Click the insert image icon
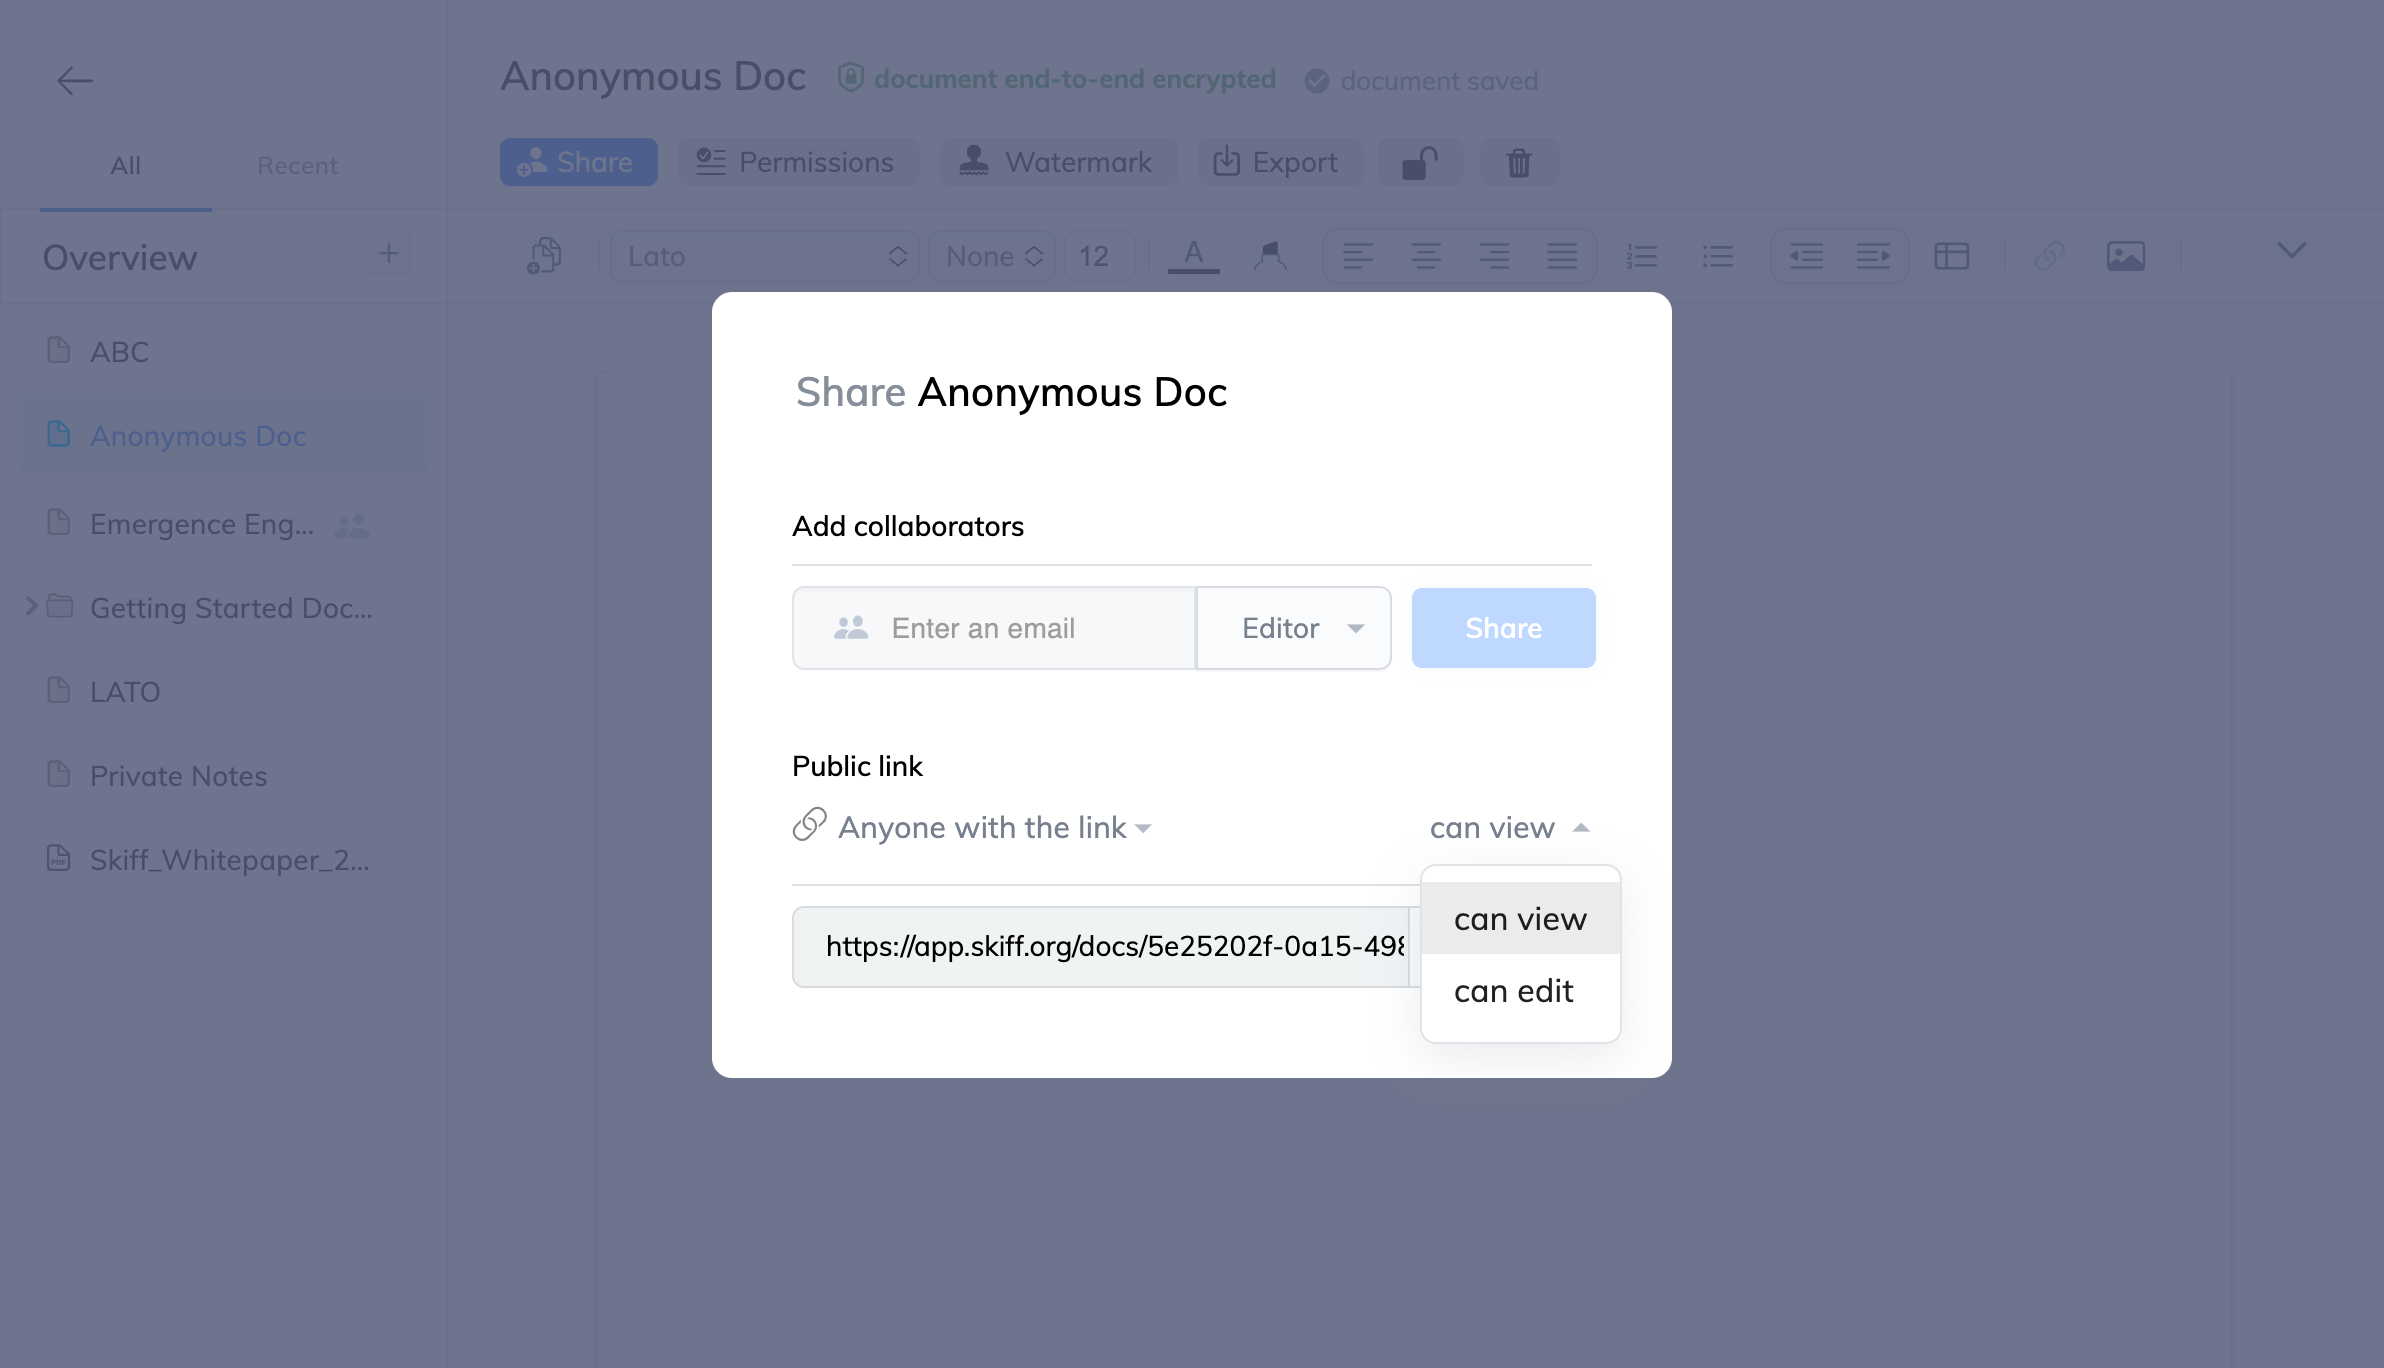Viewport: 2384px width, 1368px height. tap(2125, 256)
